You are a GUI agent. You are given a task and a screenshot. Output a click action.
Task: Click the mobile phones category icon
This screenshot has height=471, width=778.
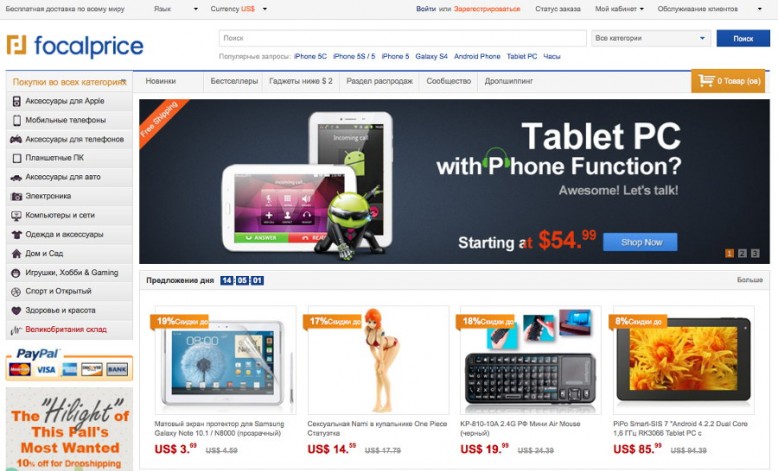(x=17, y=120)
